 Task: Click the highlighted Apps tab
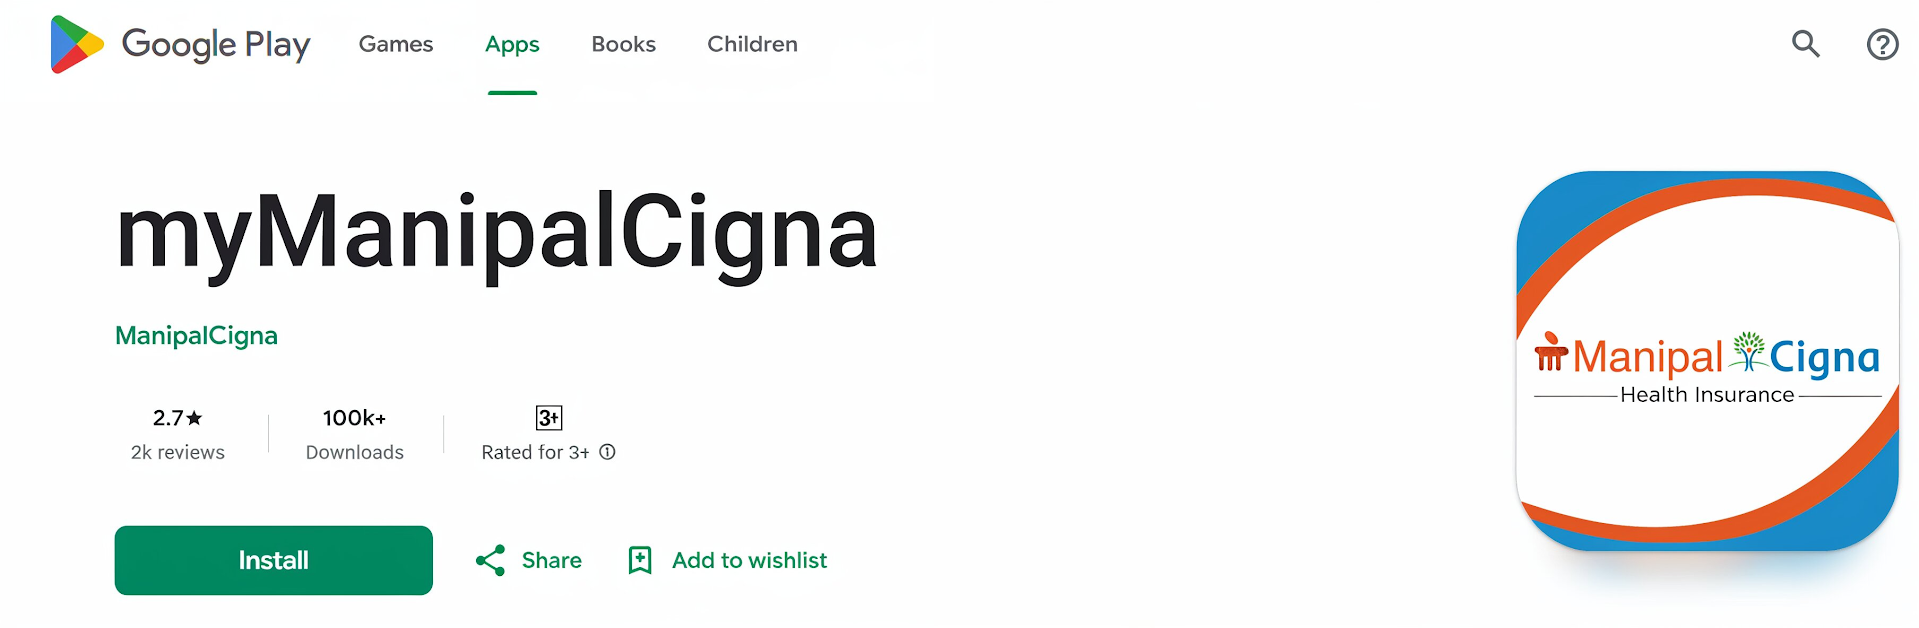point(512,44)
